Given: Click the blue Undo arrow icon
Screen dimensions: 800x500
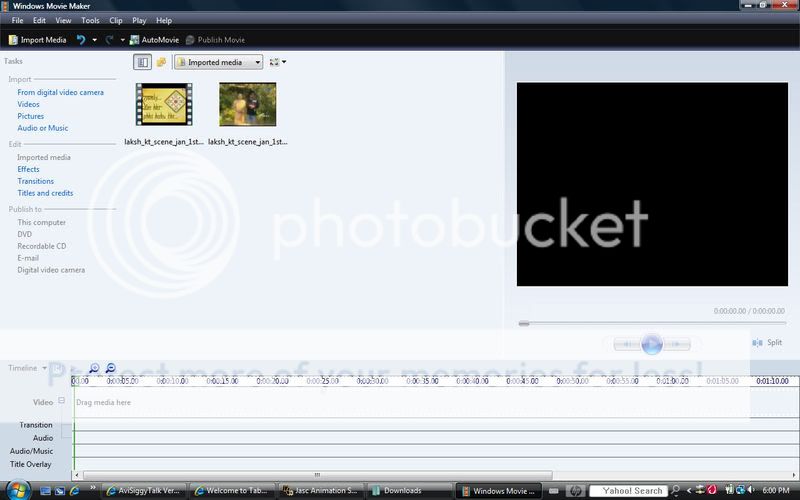Looking at the screenshot, I should pos(81,40).
